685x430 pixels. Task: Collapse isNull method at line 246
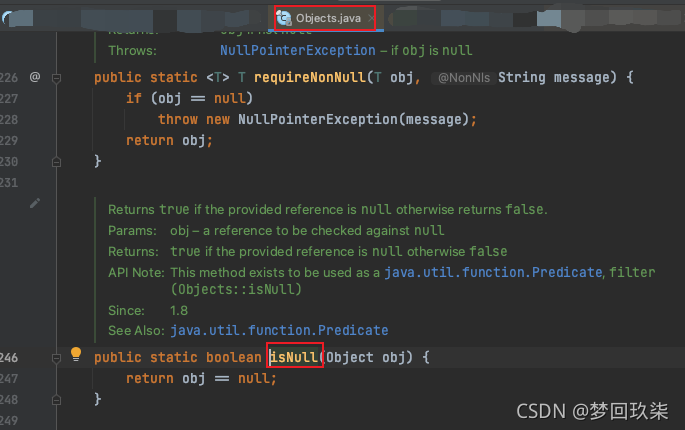56,358
